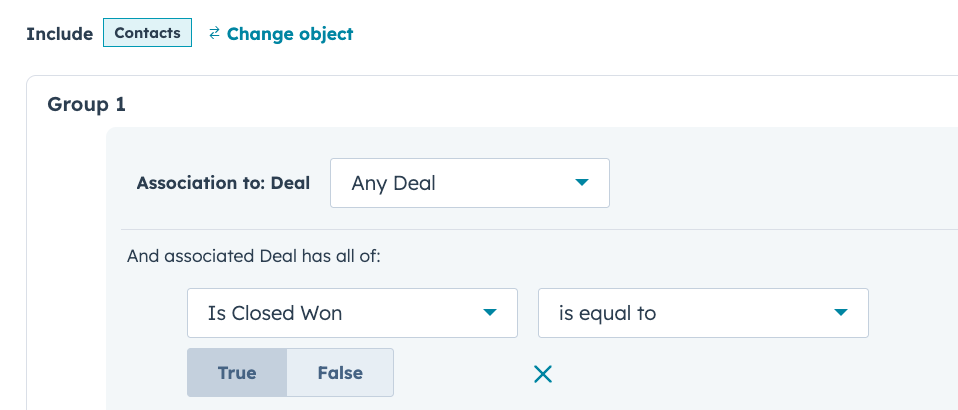
Task: Select the Group 1 heading
Action: (x=86, y=104)
